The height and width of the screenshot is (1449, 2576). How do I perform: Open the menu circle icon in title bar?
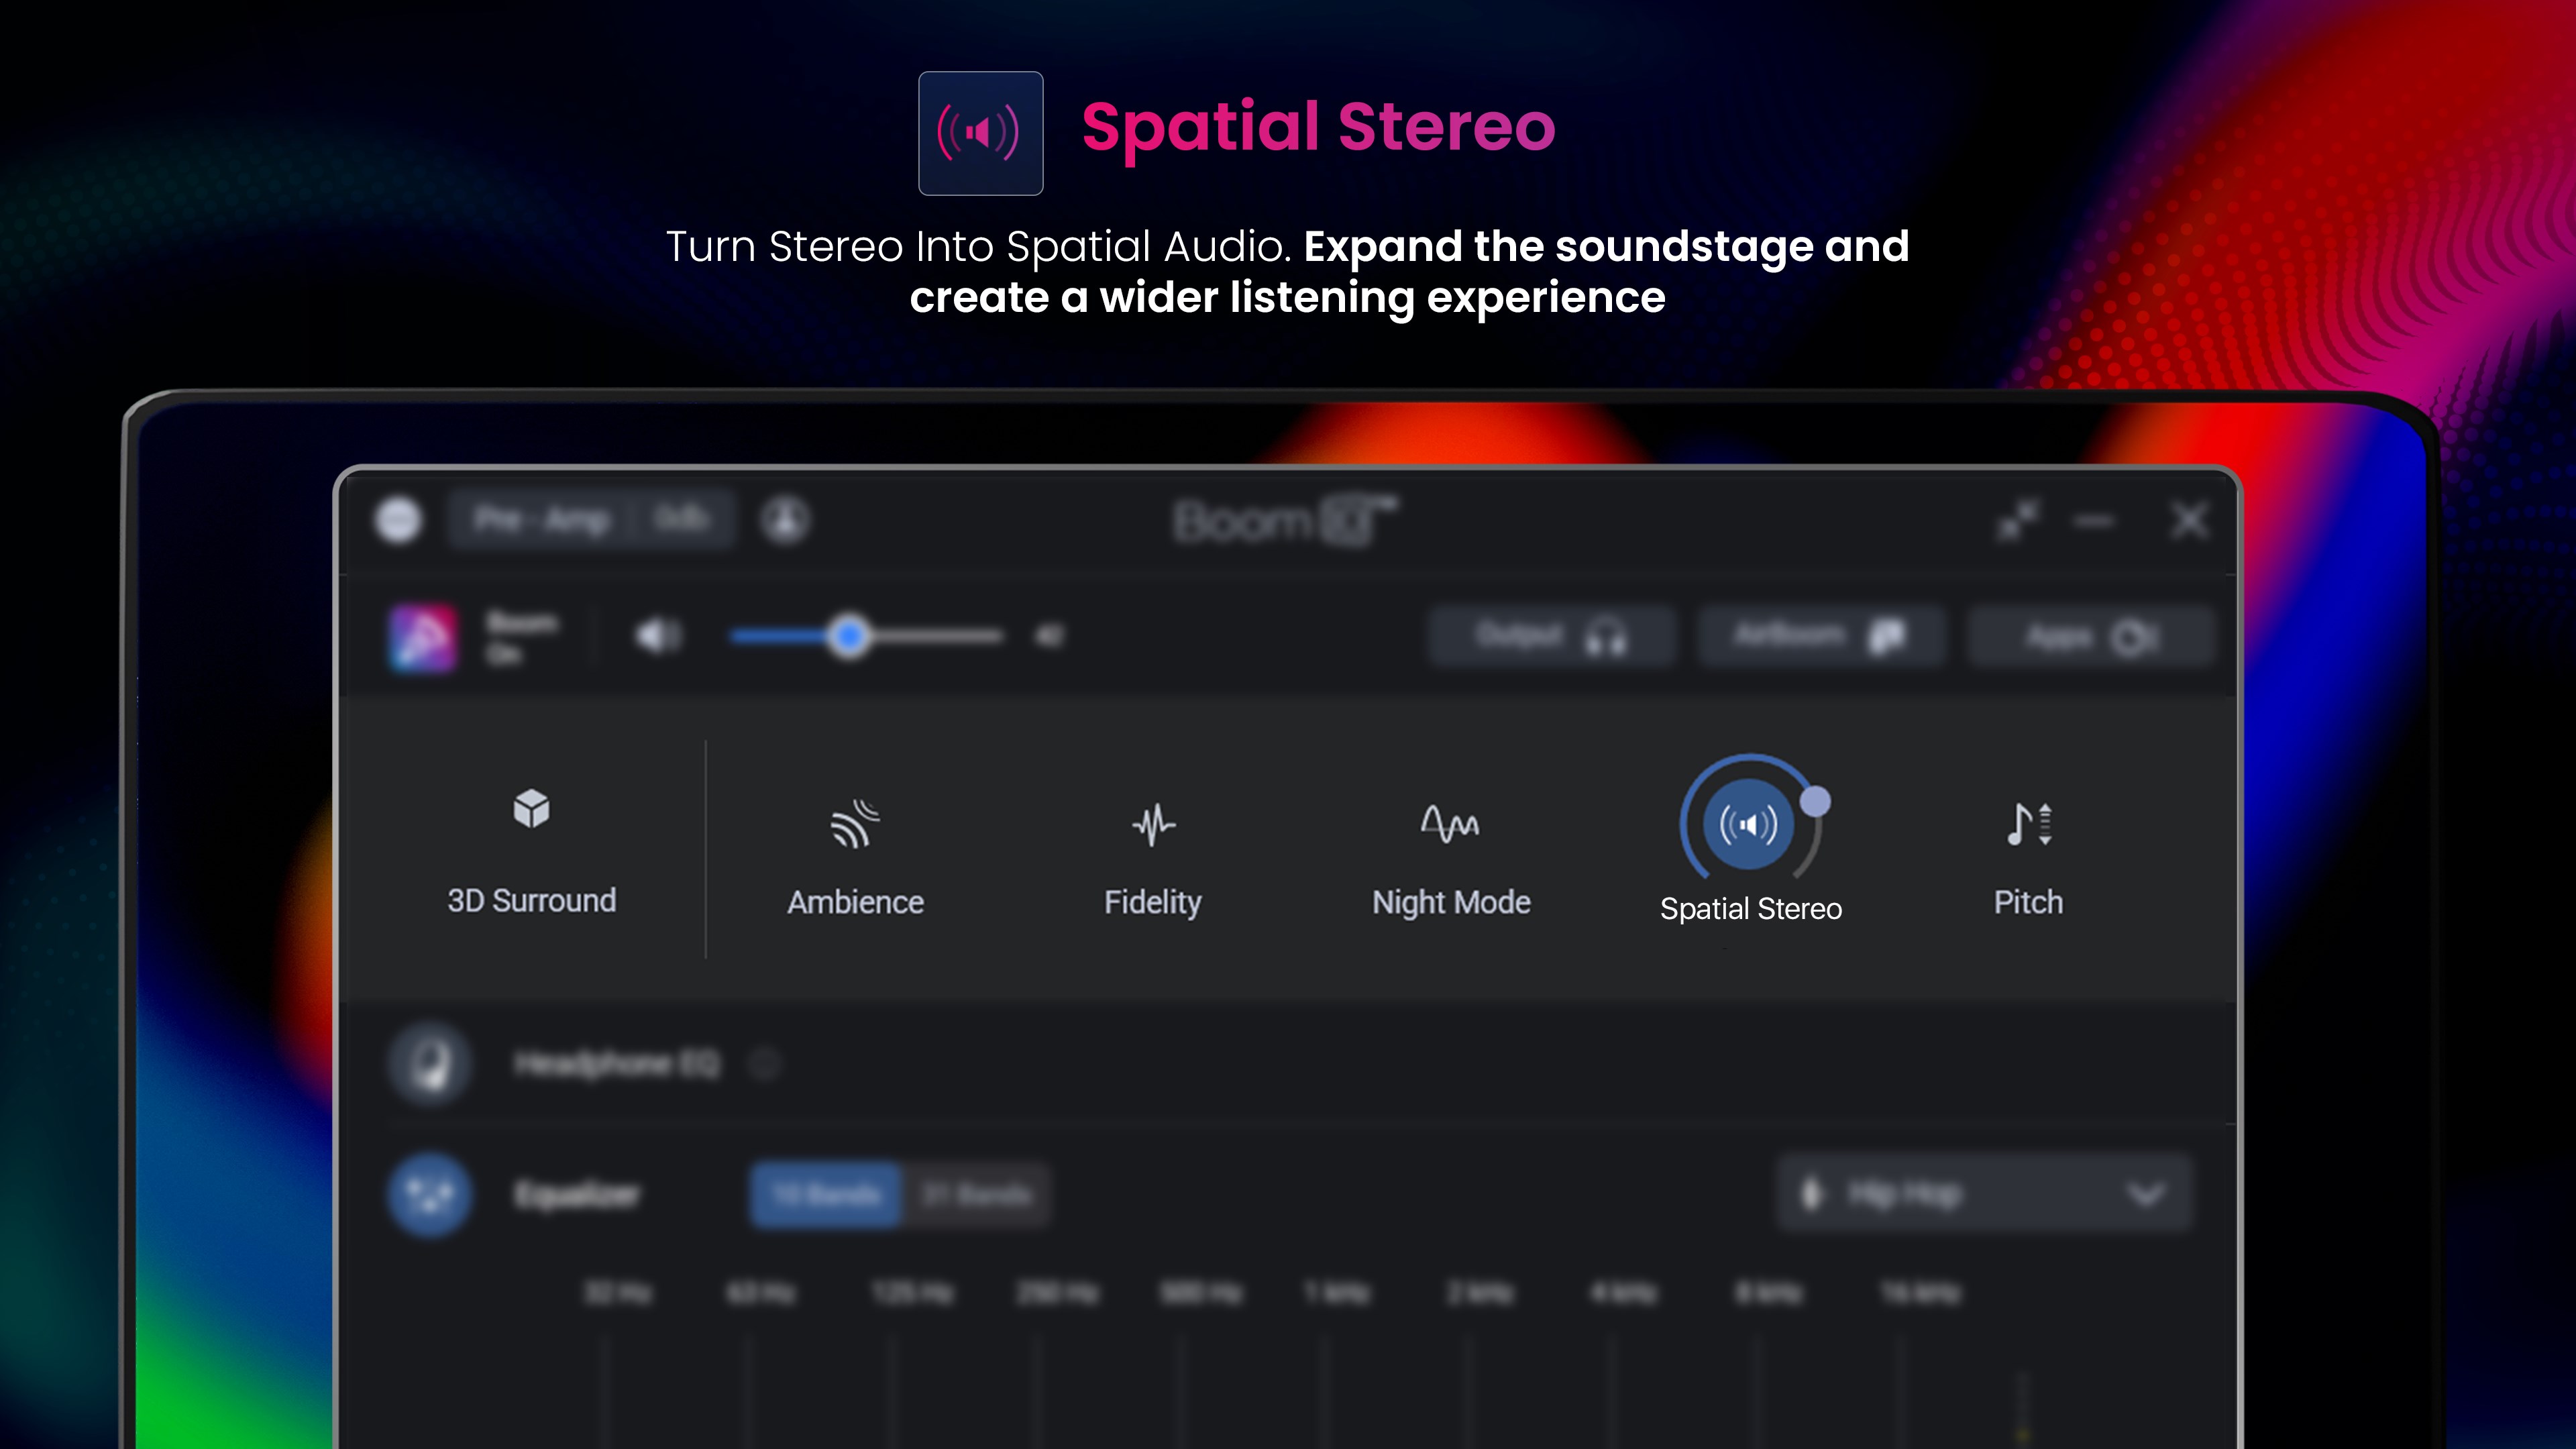(398, 520)
